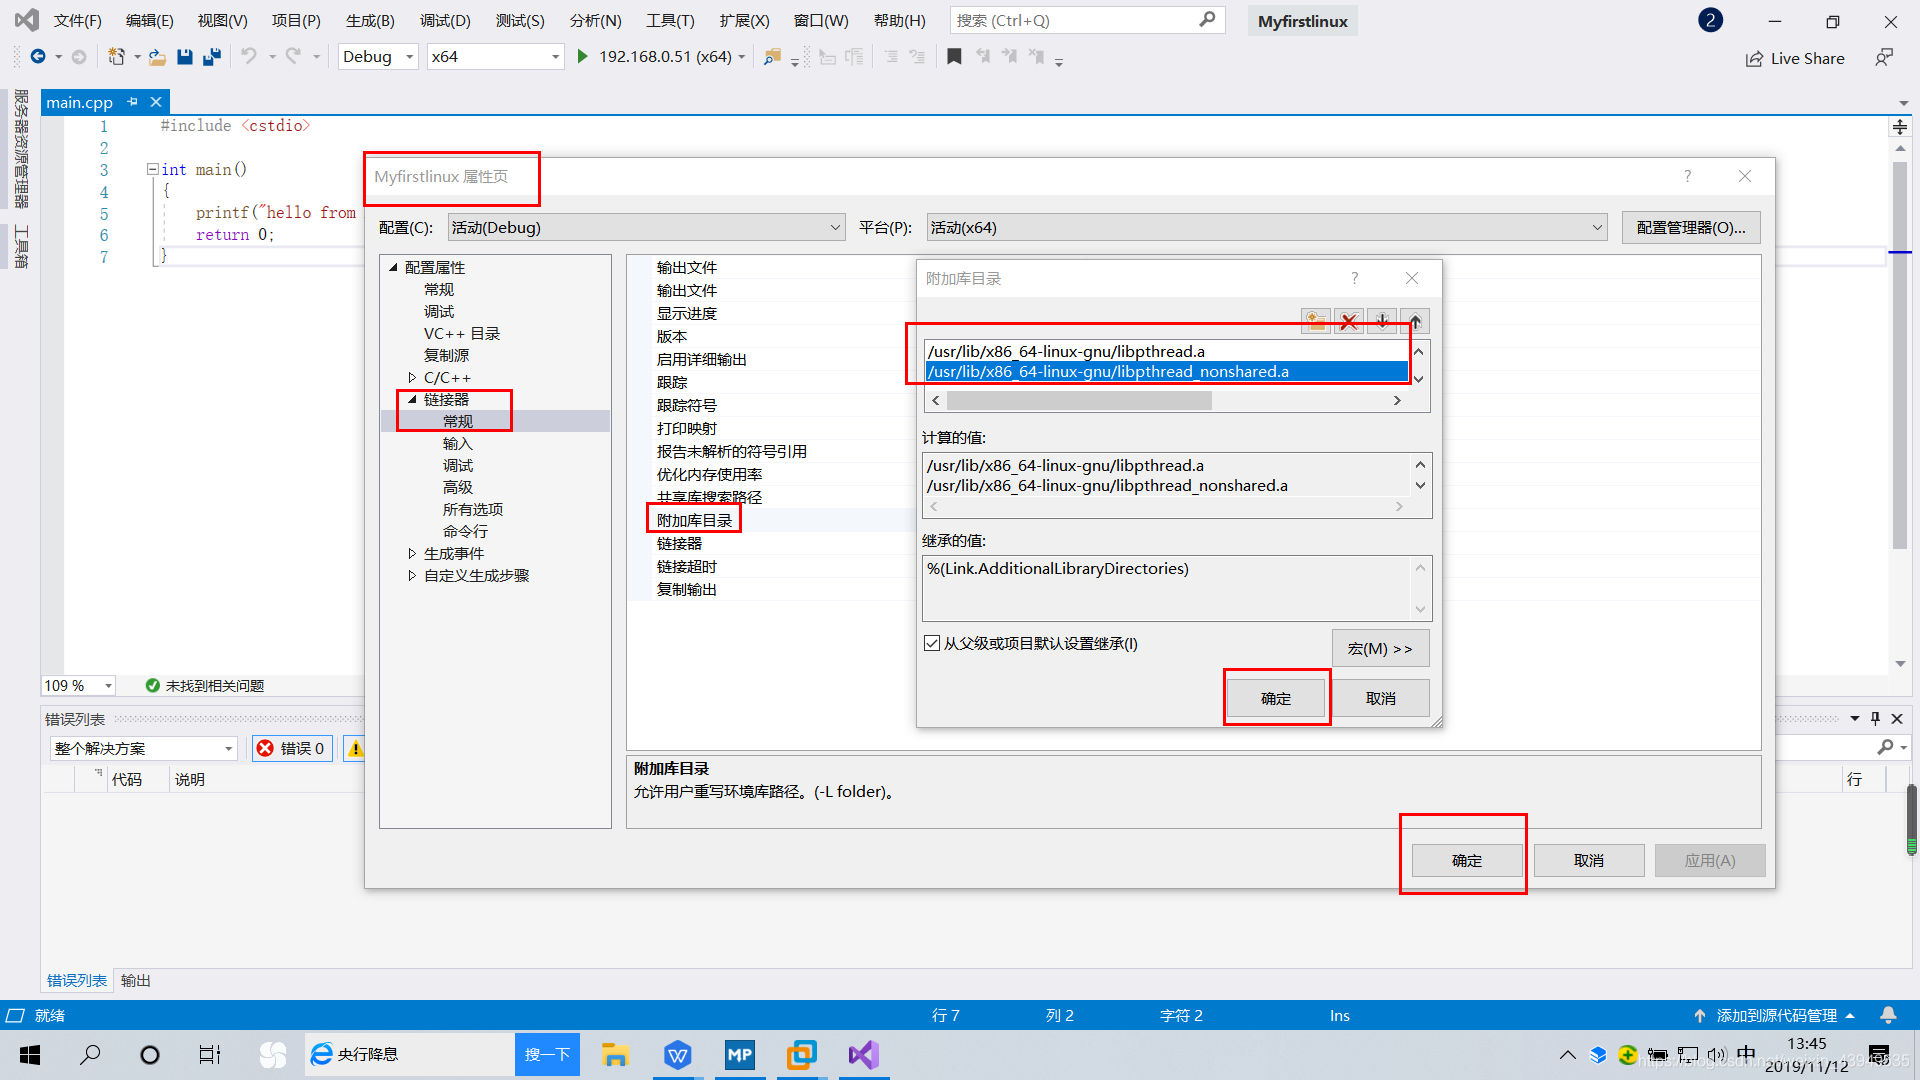This screenshot has height=1080, width=1920.
Task: Open the x64 platform dropdown in toolbar
Action: coord(495,57)
